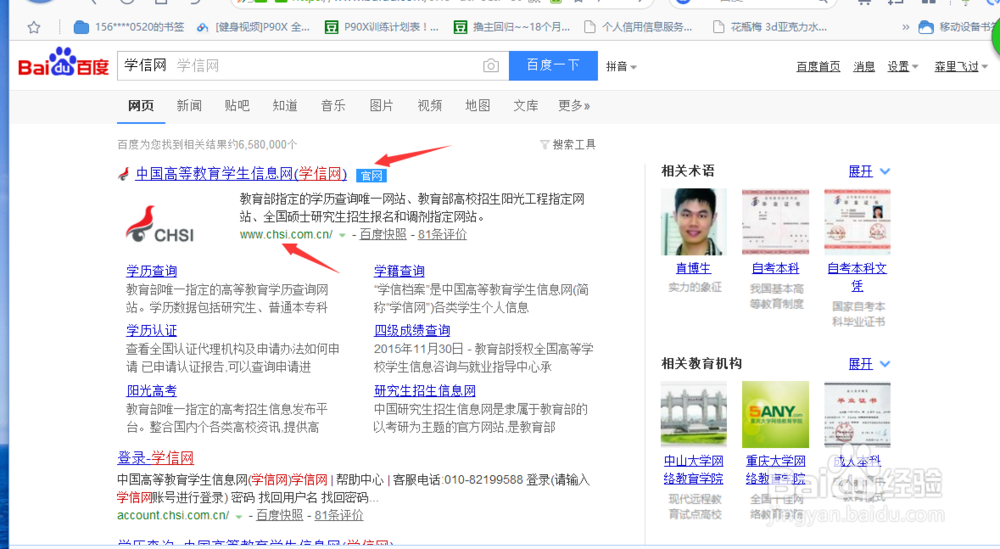Open 81条评价 for chsi.com.cn result

pyautogui.click(x=443, y=235)
